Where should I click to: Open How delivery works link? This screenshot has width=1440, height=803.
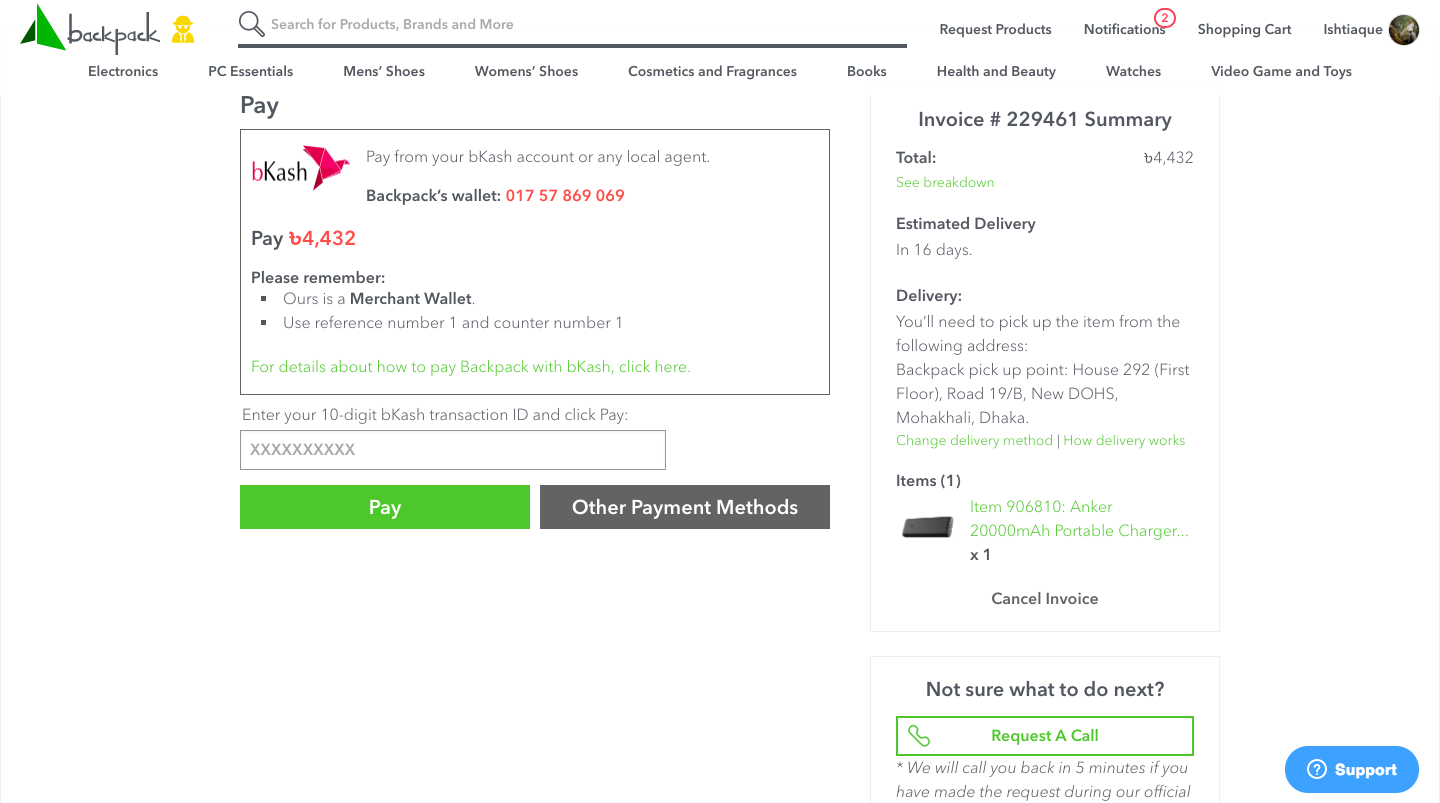(1124, 440)
